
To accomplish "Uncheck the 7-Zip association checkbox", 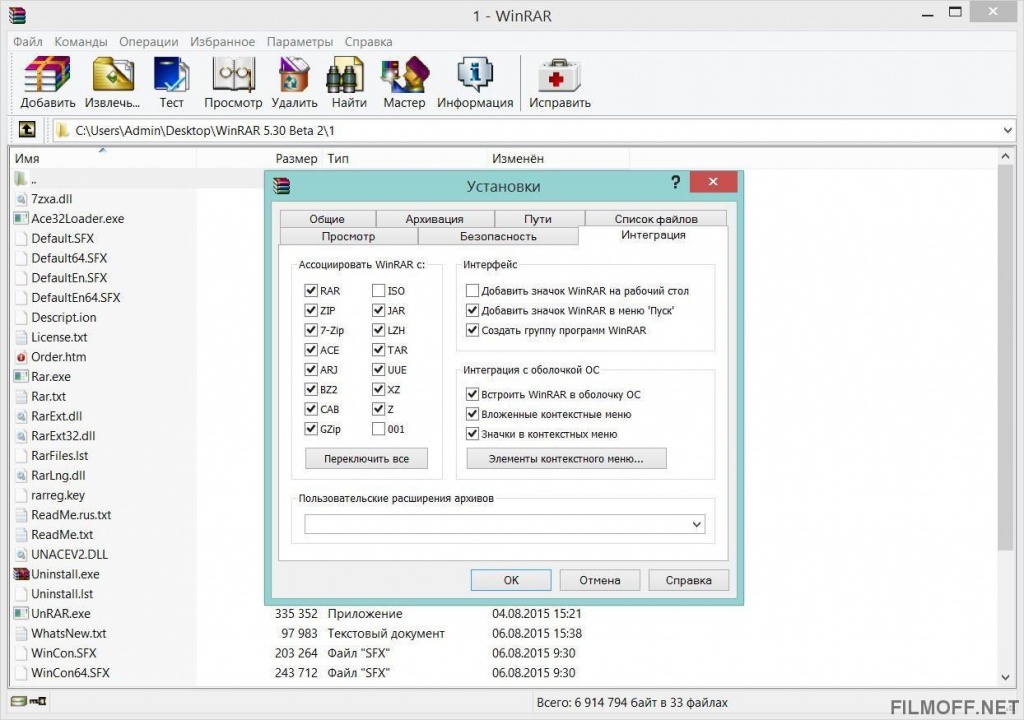I will 311,330.
